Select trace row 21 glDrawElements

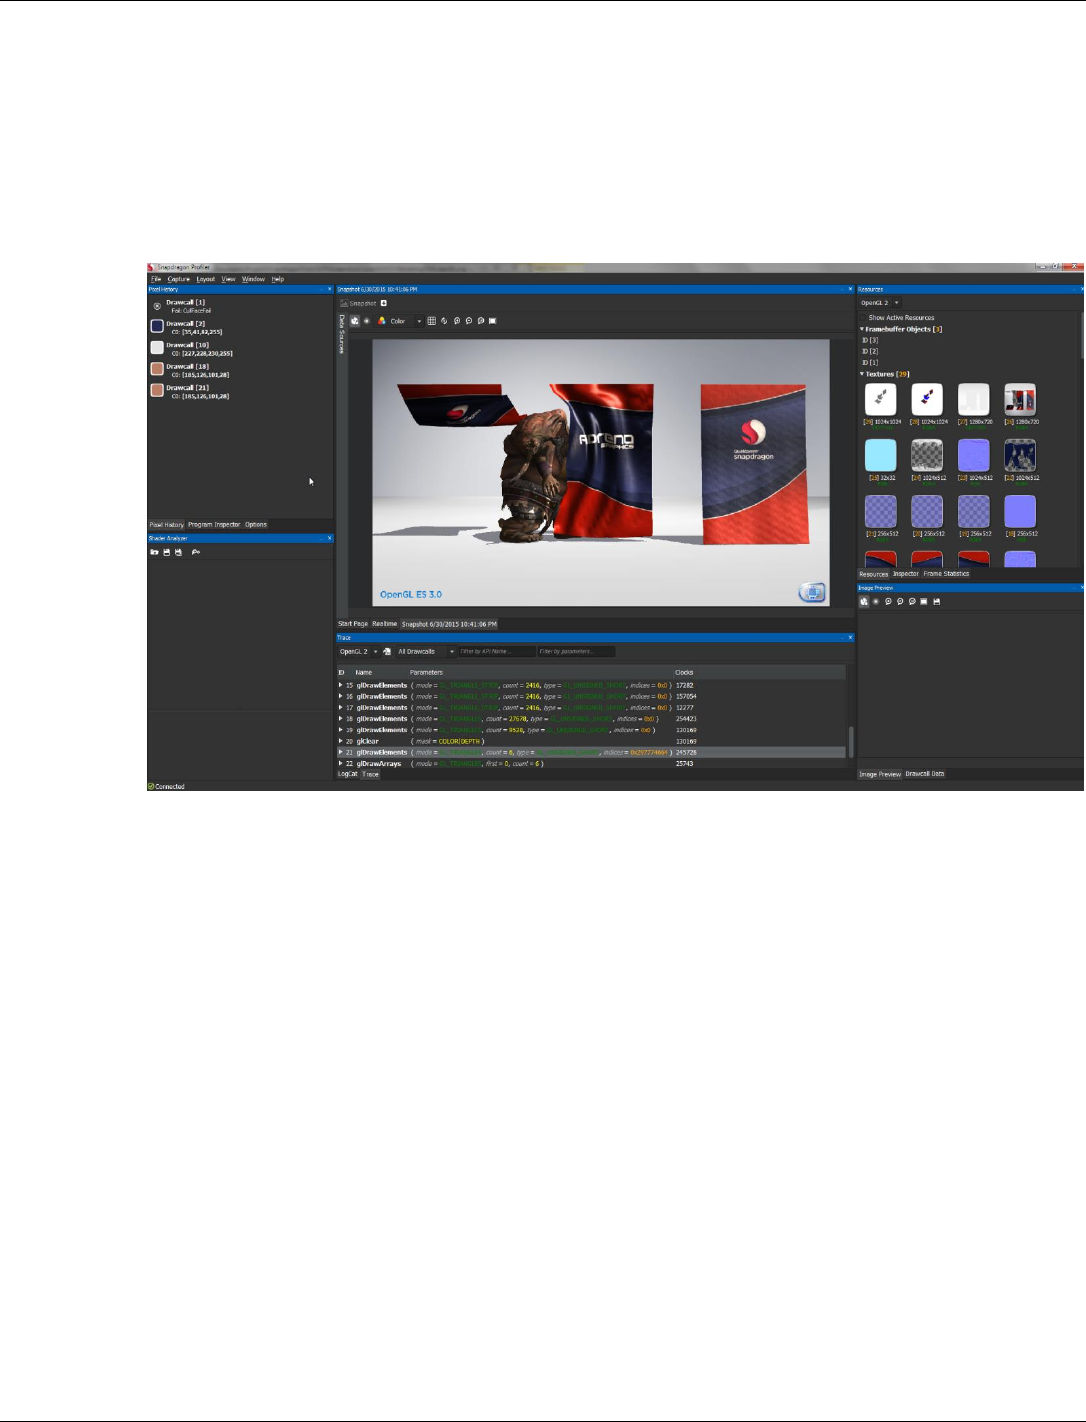pos(592,752)
